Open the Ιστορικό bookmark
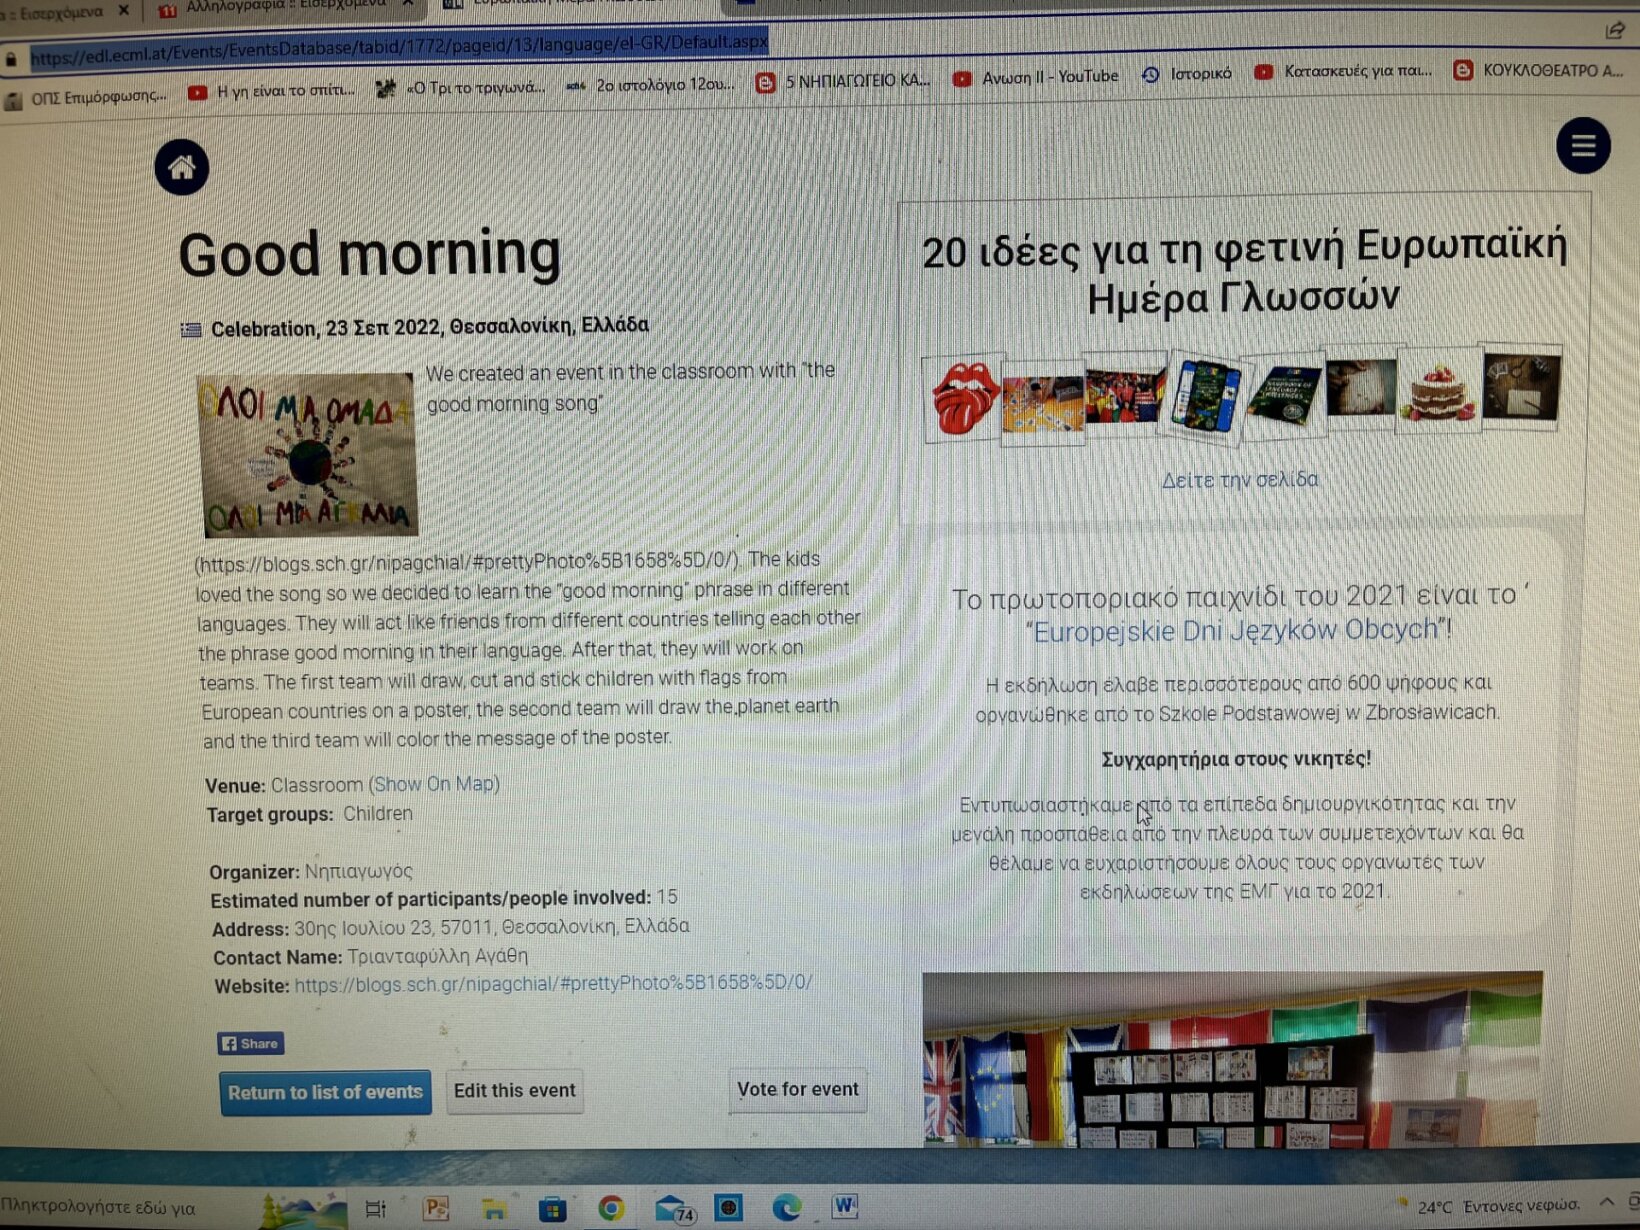The image size is (1640, 1230). click(1189, 74)
